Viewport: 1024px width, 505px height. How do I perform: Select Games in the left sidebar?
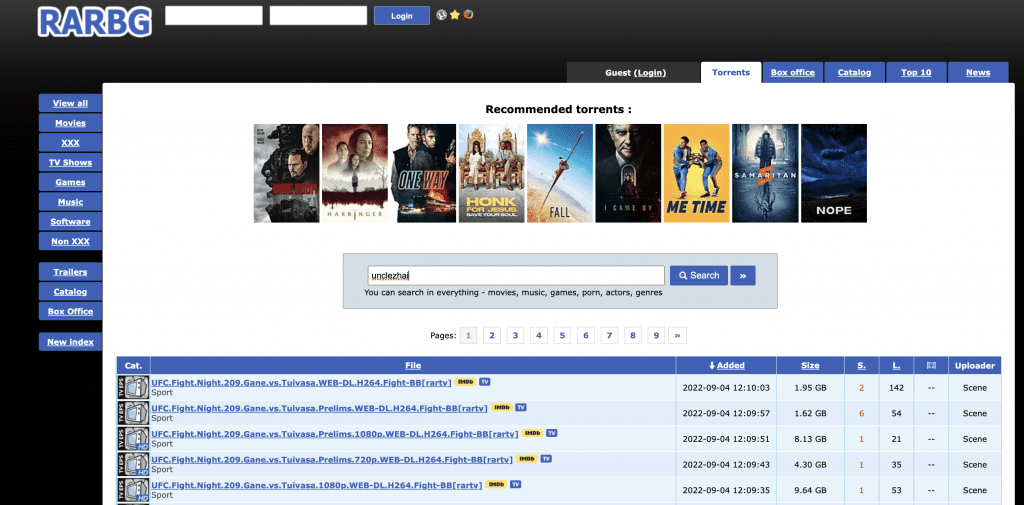click(x=70, y=182)
